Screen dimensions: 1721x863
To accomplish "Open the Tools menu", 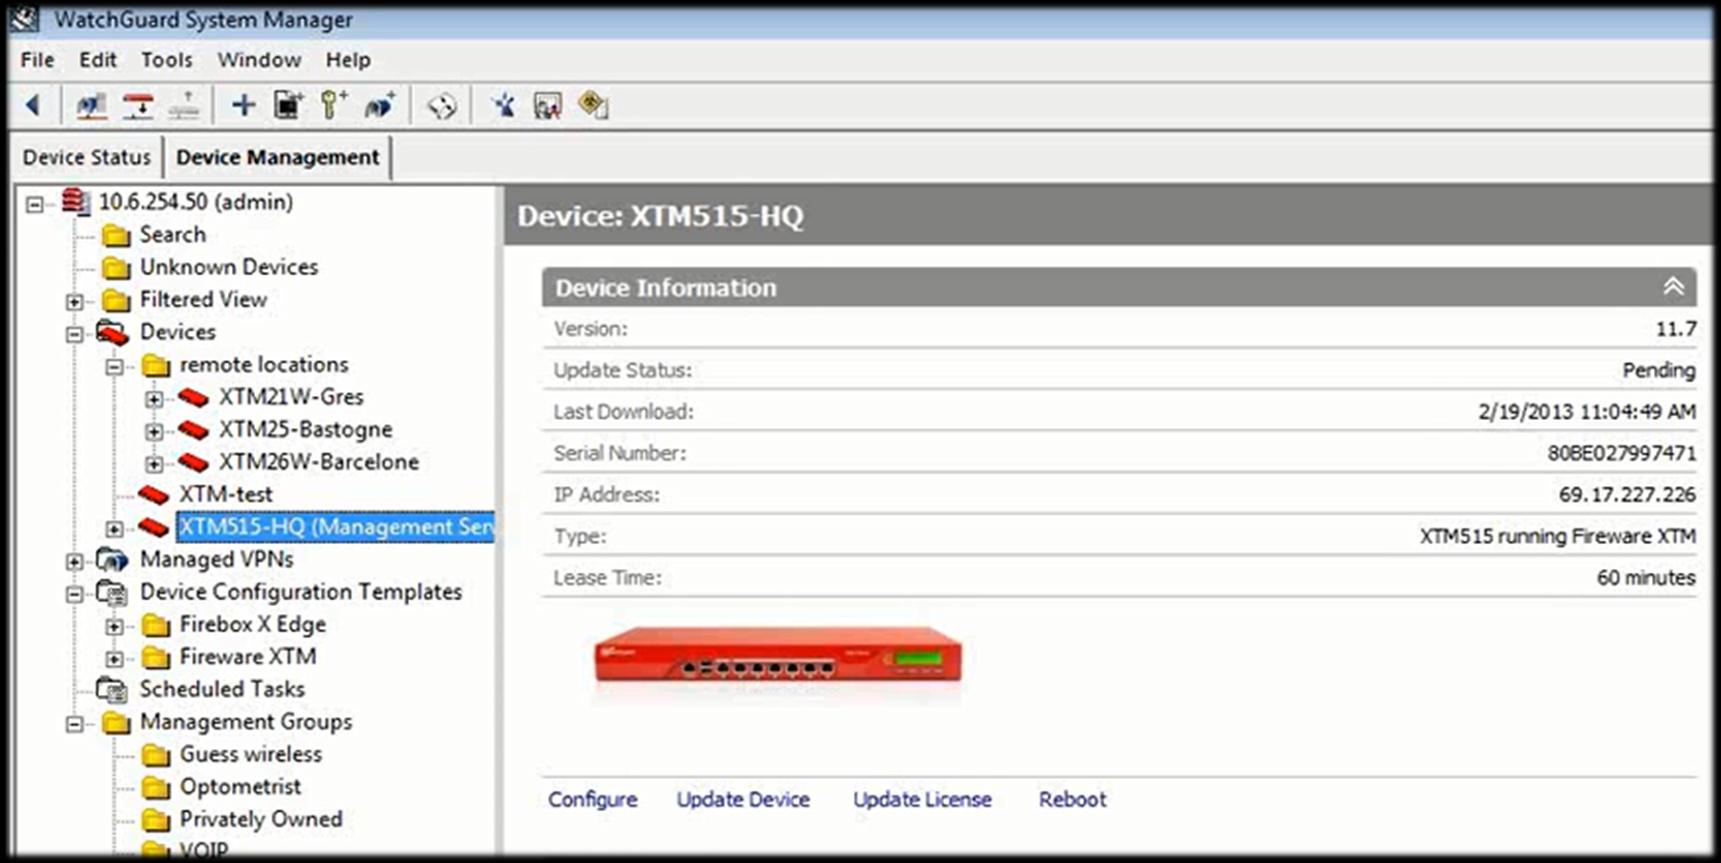I will pos(166,59).
